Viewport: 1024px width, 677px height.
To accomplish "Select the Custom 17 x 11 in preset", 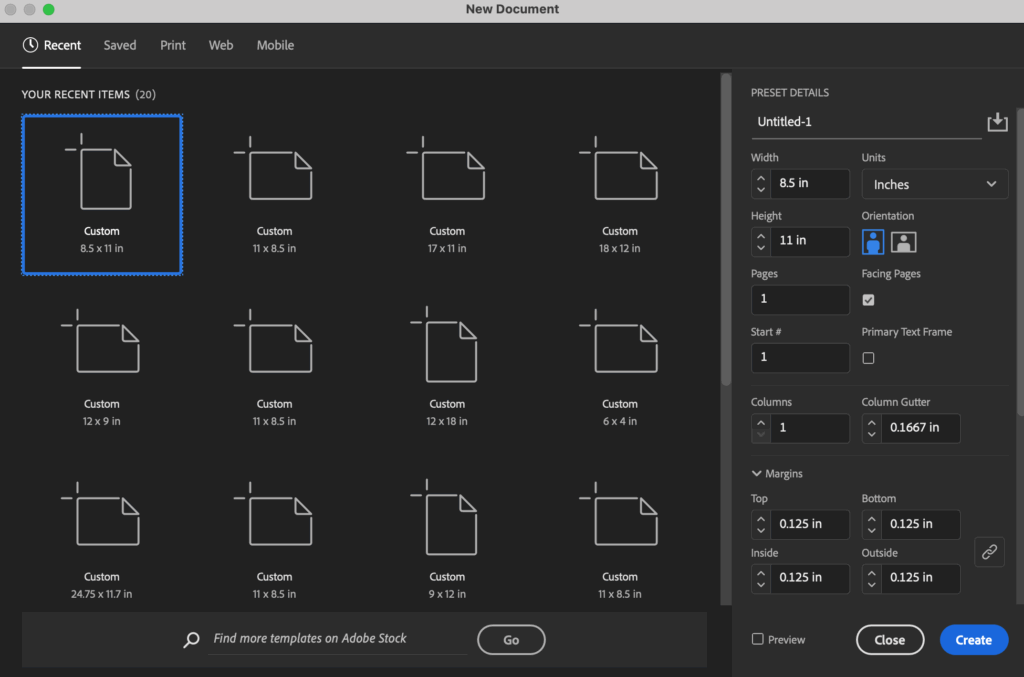I will [x=447, y=195].
